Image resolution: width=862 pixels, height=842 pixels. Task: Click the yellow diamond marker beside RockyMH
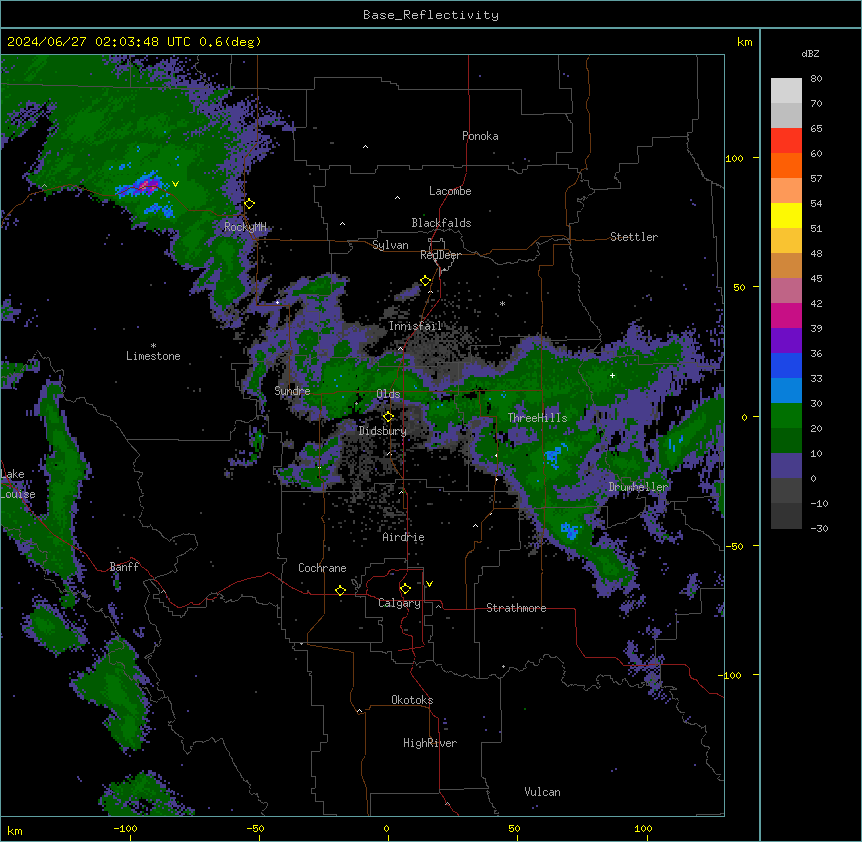[250, 204]
